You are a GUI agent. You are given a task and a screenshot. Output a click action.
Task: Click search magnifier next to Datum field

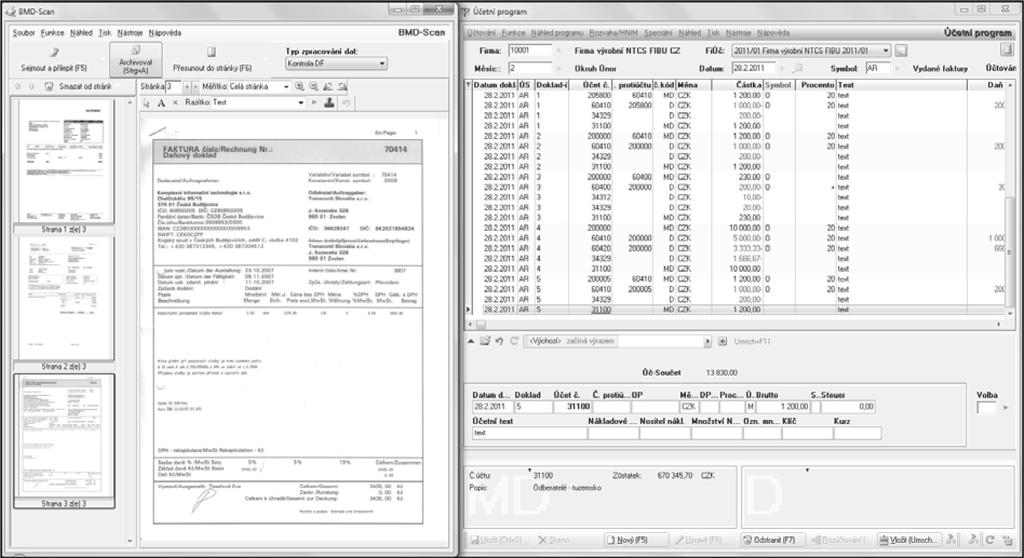click(x=797, y=68)
